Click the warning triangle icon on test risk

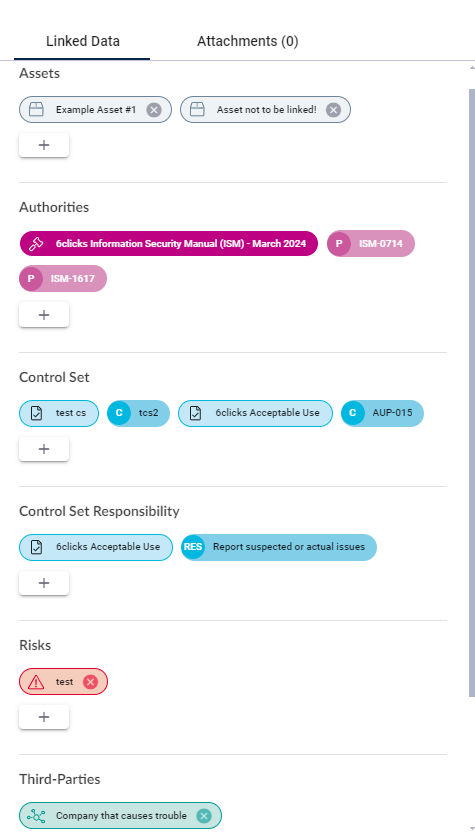36,682
